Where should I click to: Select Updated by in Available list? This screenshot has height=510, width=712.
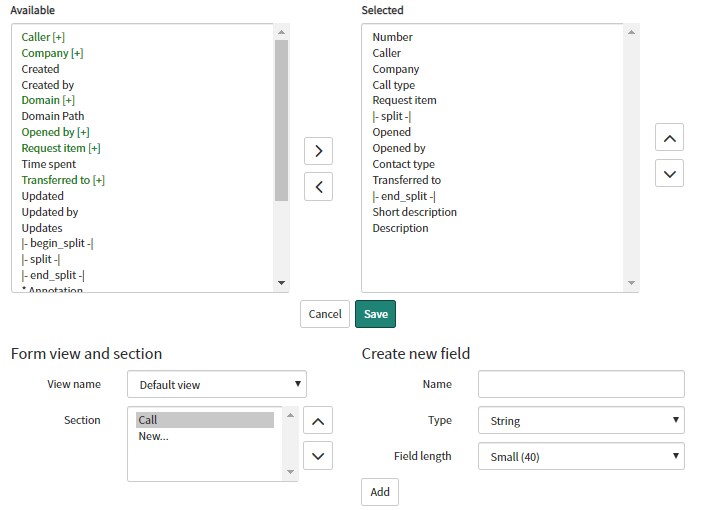click(x=50, y=212)
